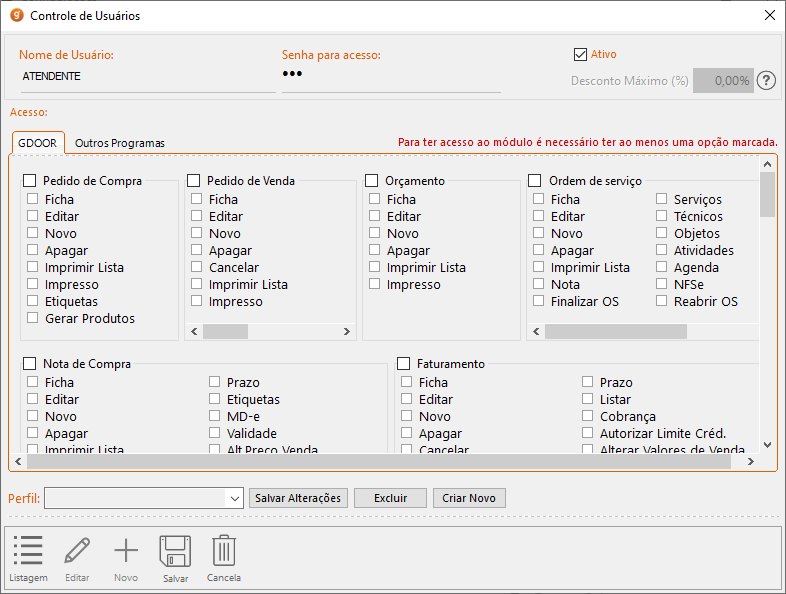Check Imprimir Lista under Orçamento
Image resolution: width=786 pixels, height=594 pixels.
click(x=374, y=267)
